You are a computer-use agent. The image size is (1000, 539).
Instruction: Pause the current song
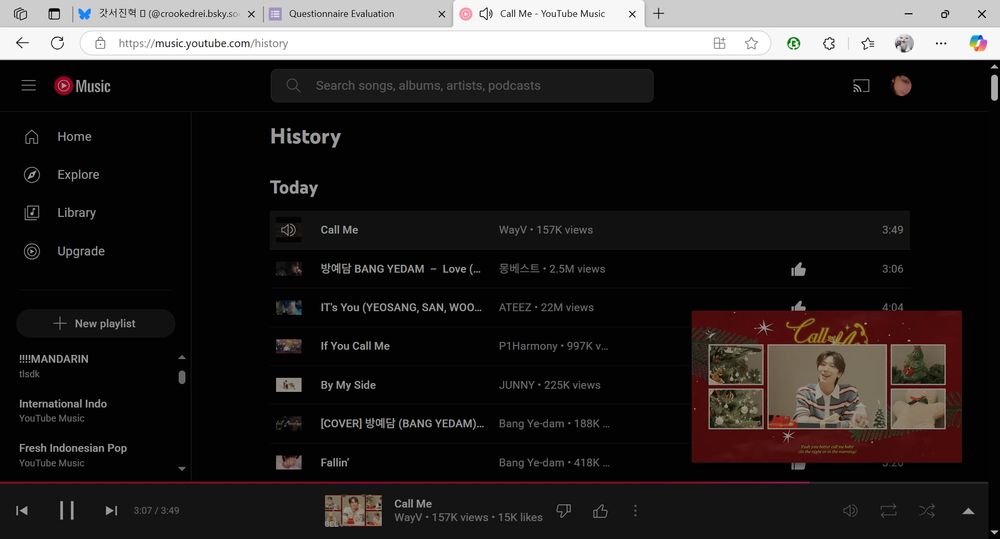pos(66,510)
